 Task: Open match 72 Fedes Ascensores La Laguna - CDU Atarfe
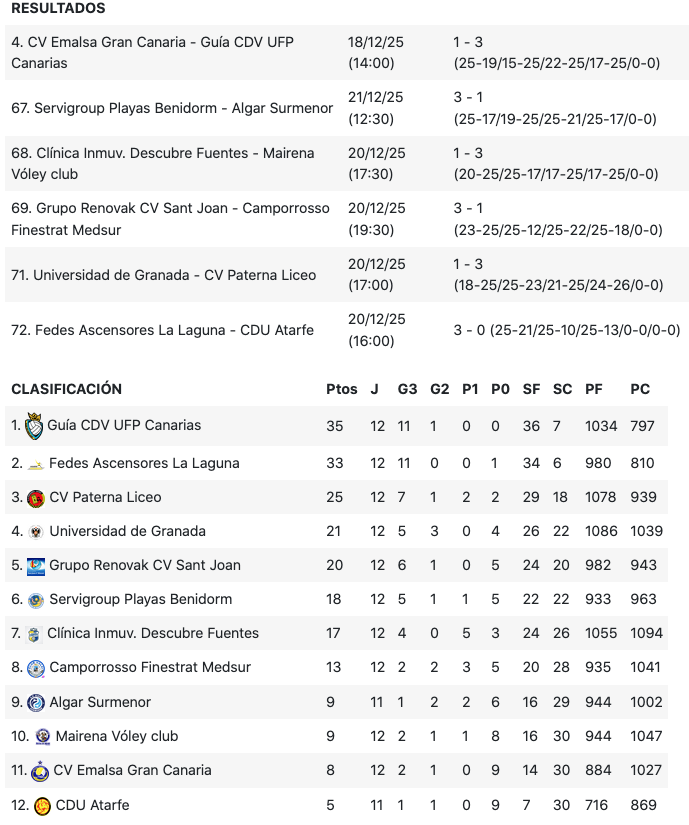pyautogui.click(x=162, y=330)
